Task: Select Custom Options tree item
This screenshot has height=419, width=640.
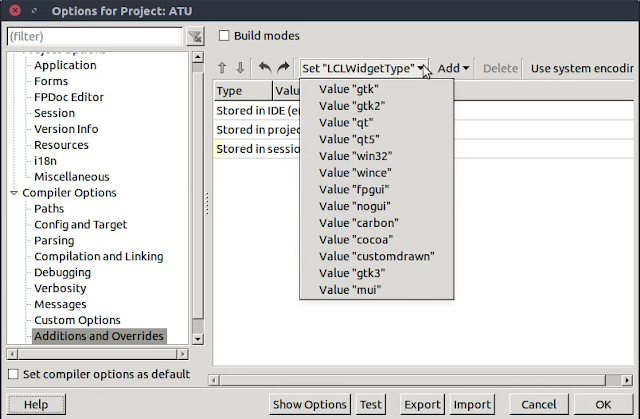Action: pyautogui.click(x=78, y=320)
